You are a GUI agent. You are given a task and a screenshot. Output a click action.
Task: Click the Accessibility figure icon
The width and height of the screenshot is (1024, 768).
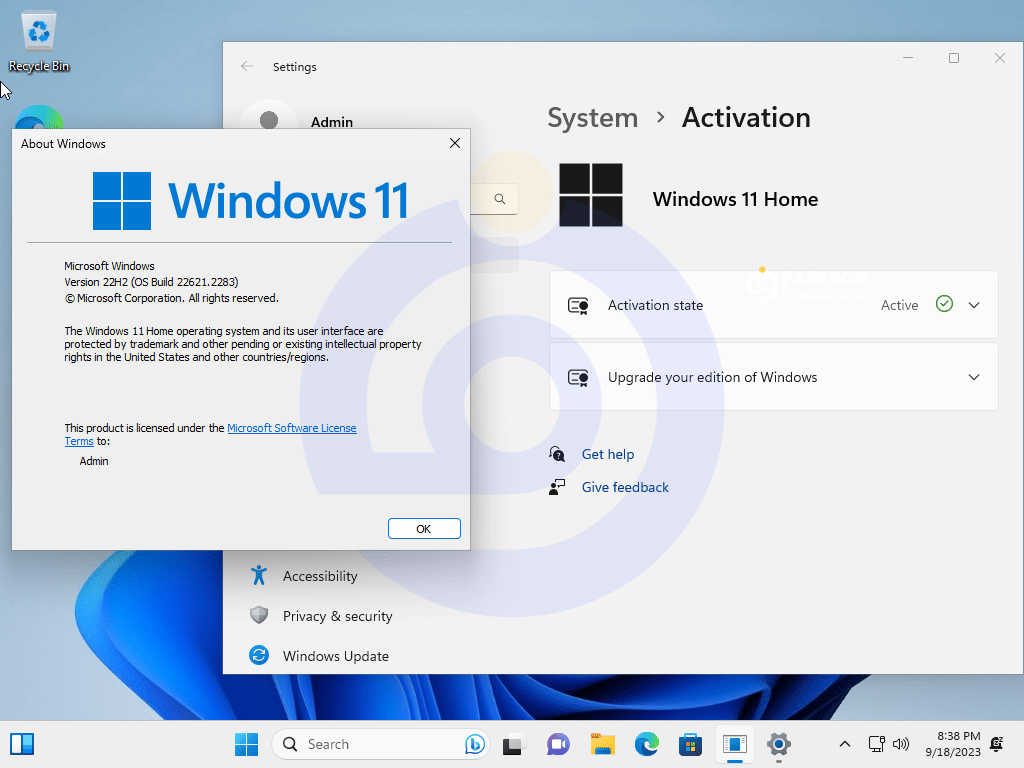259,575
